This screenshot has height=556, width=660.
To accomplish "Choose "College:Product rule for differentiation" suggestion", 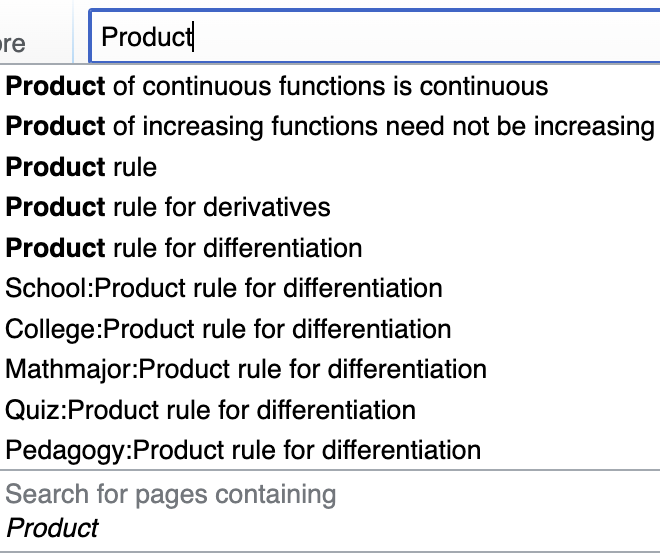I will pos(228,329).
